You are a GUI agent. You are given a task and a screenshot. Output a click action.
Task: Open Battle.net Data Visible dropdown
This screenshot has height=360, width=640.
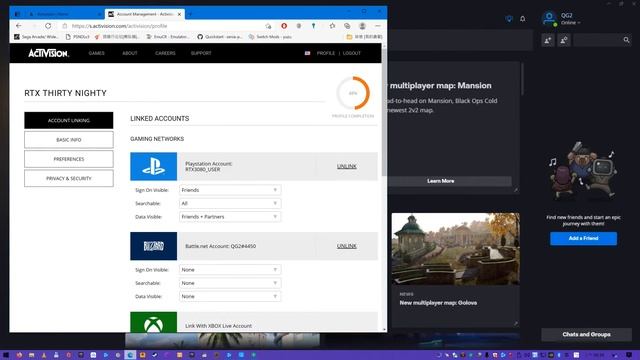pos(230,296)
